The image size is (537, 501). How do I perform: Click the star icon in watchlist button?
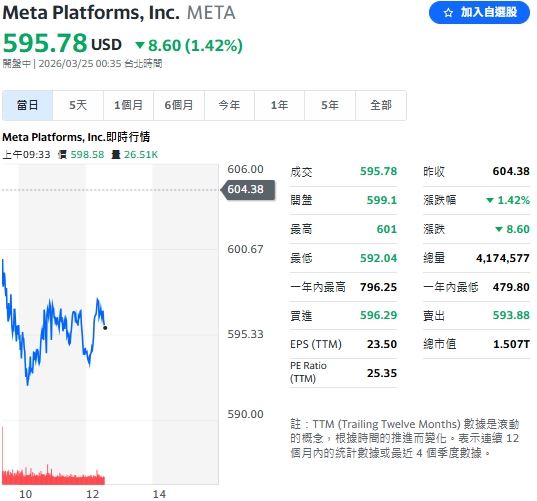448,13
